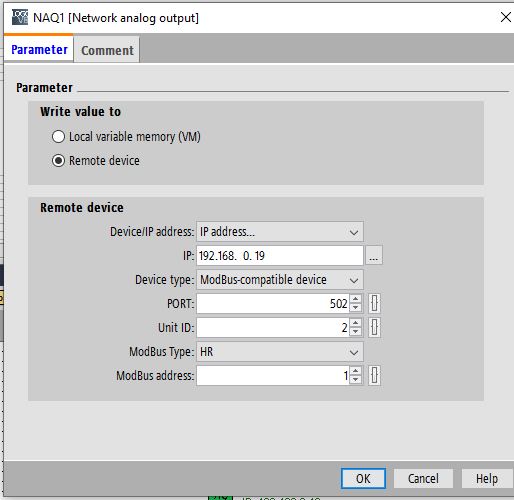Image resolution: width=514 pixels, height=500 pixels.
Task: Click the reference brackets icon beside PORT
Action: [x=374, y=303]
